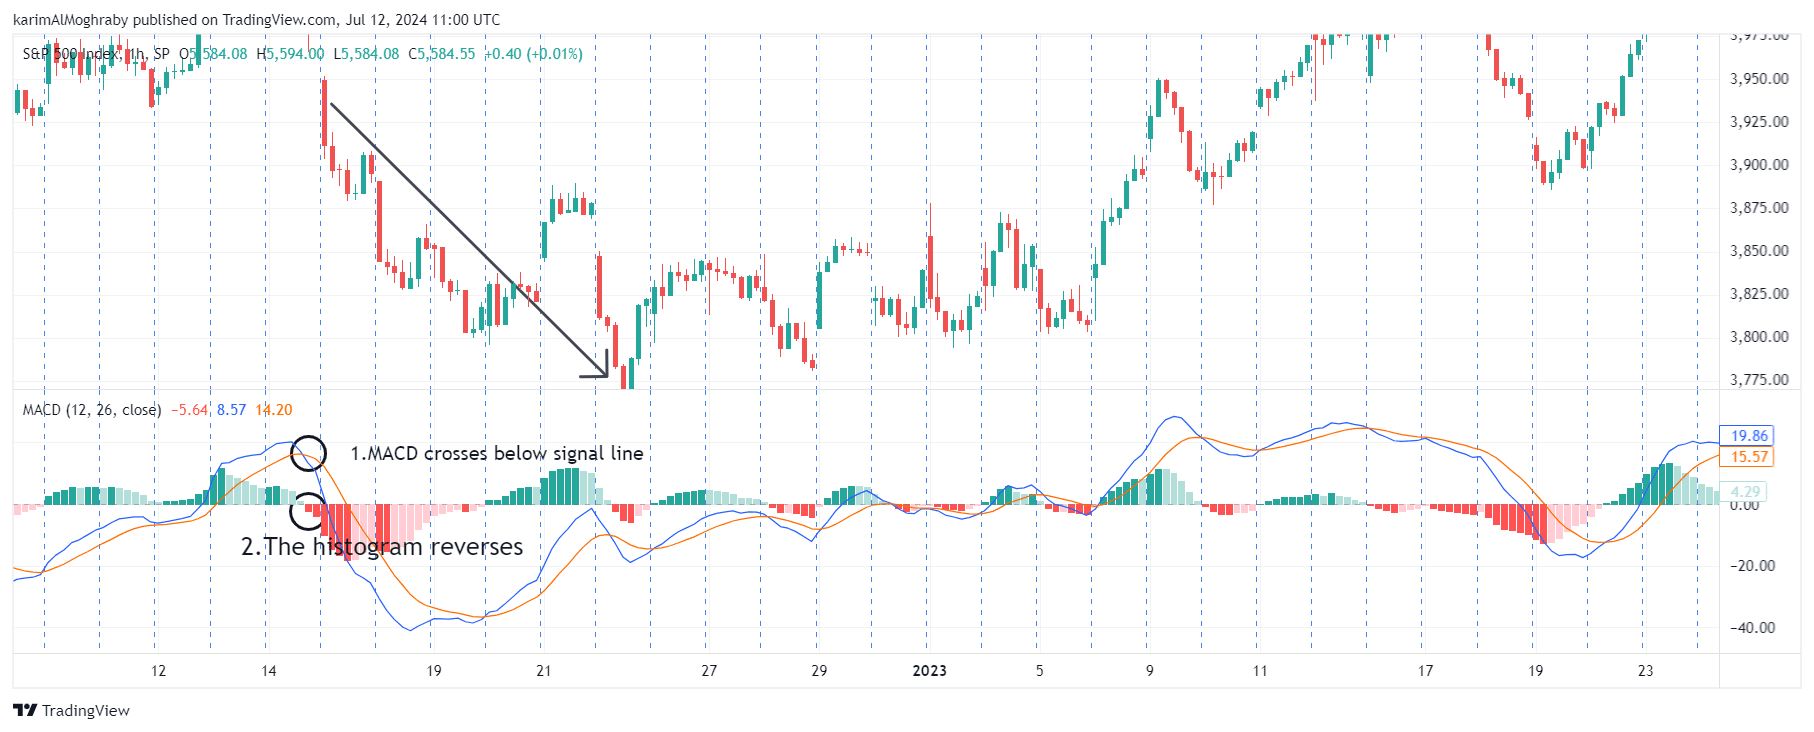Click the -20.00 MACD axis label
Viewport: 1814px width, 732px height.
coord(1752,565)
